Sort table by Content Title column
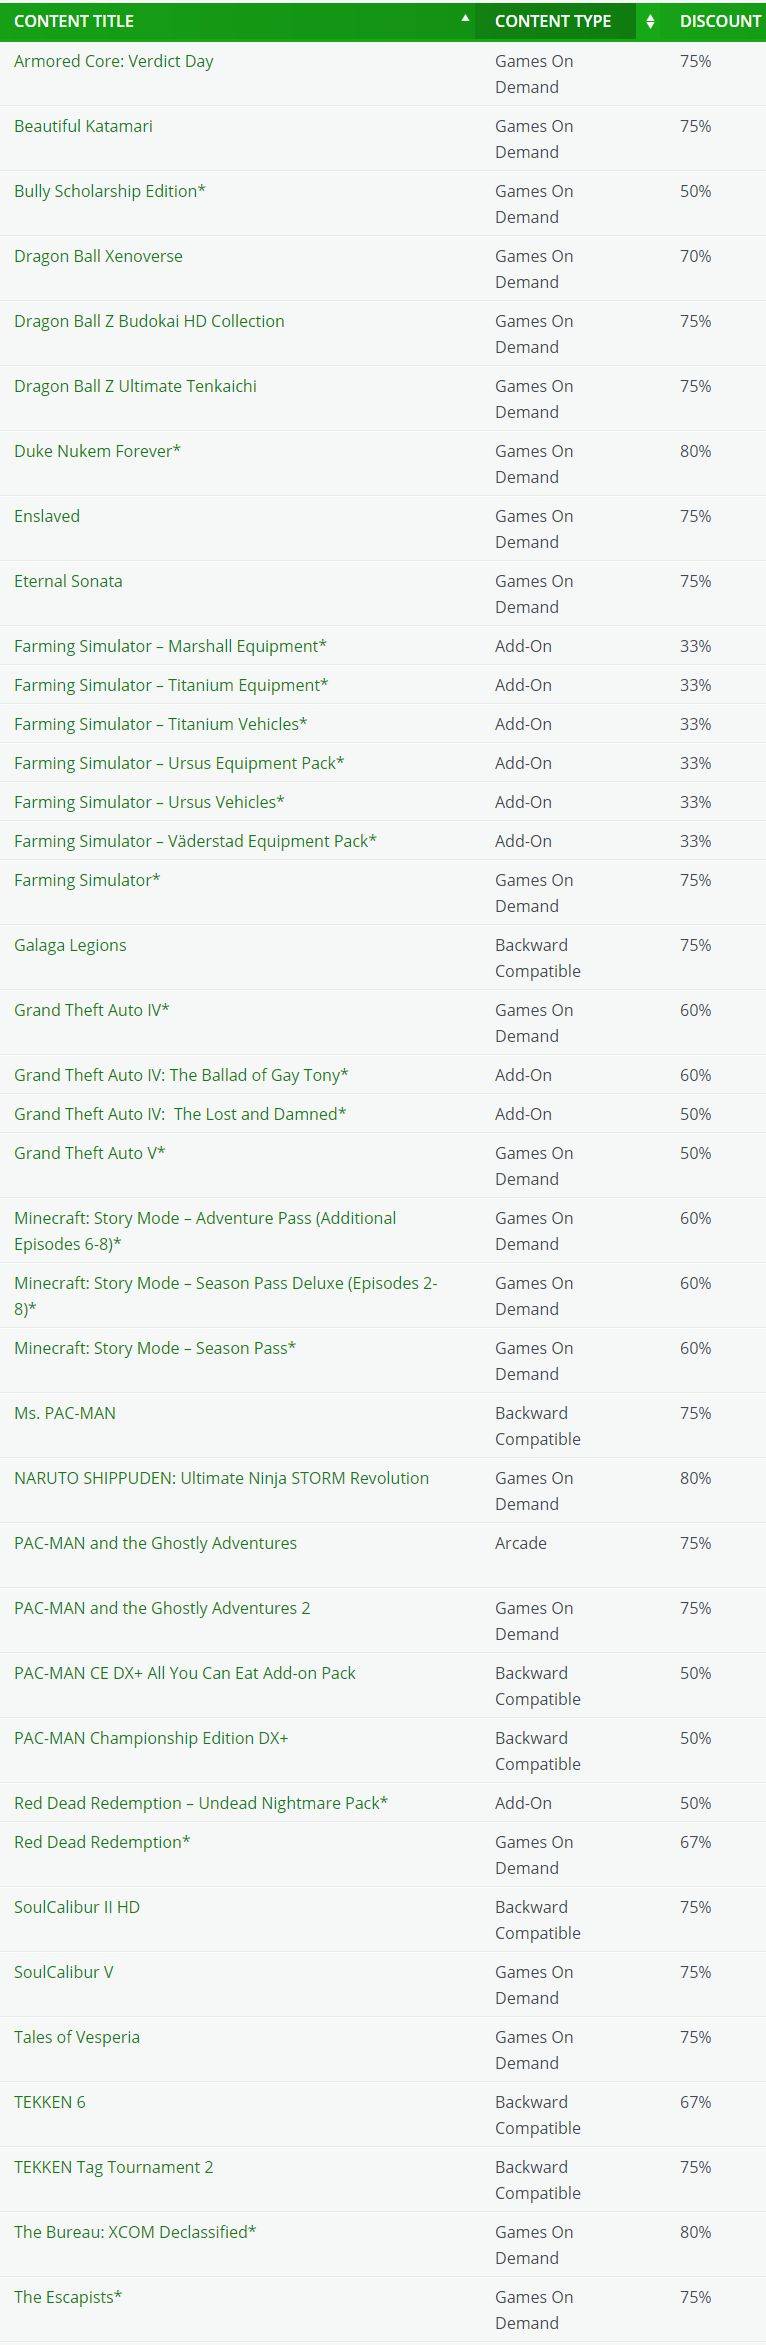The image size is (766, 2345). click(x=74, y=21)
